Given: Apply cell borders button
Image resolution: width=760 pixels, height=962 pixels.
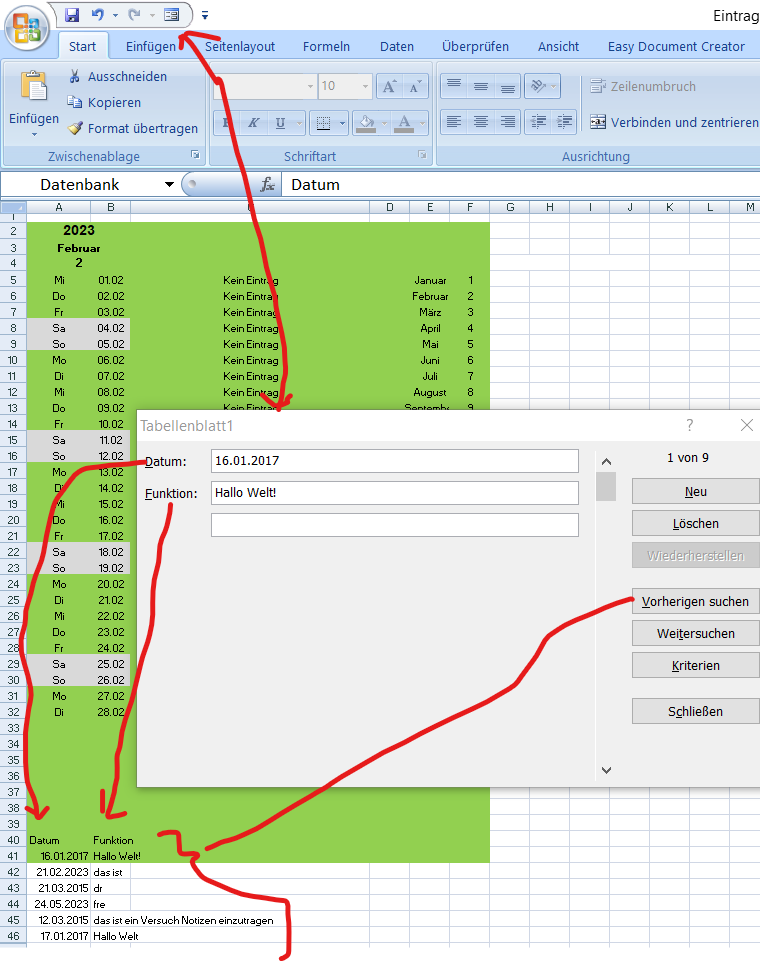Looking at the screenshot, I should pos(323,123).
